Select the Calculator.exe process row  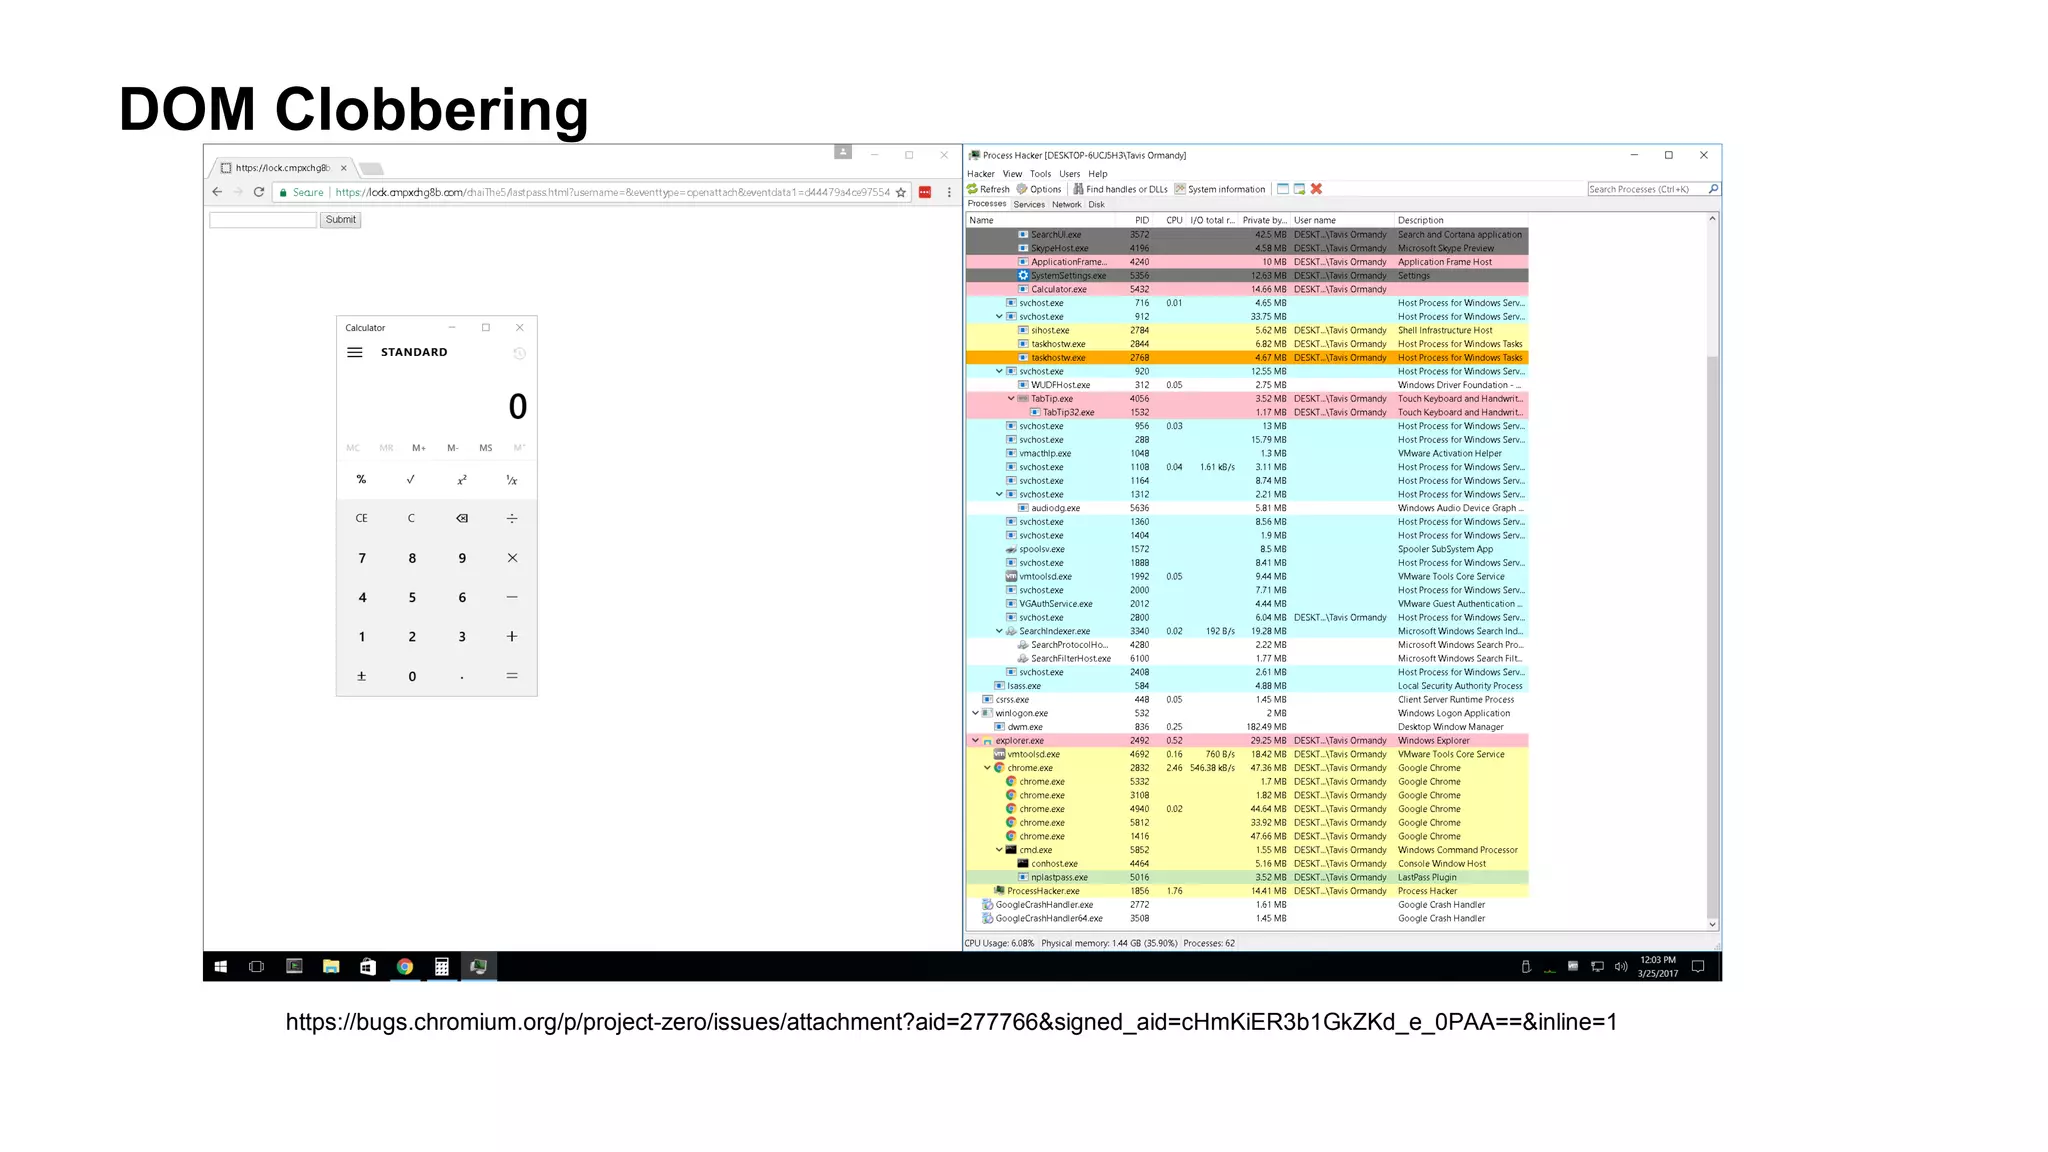coord(1247,289)
